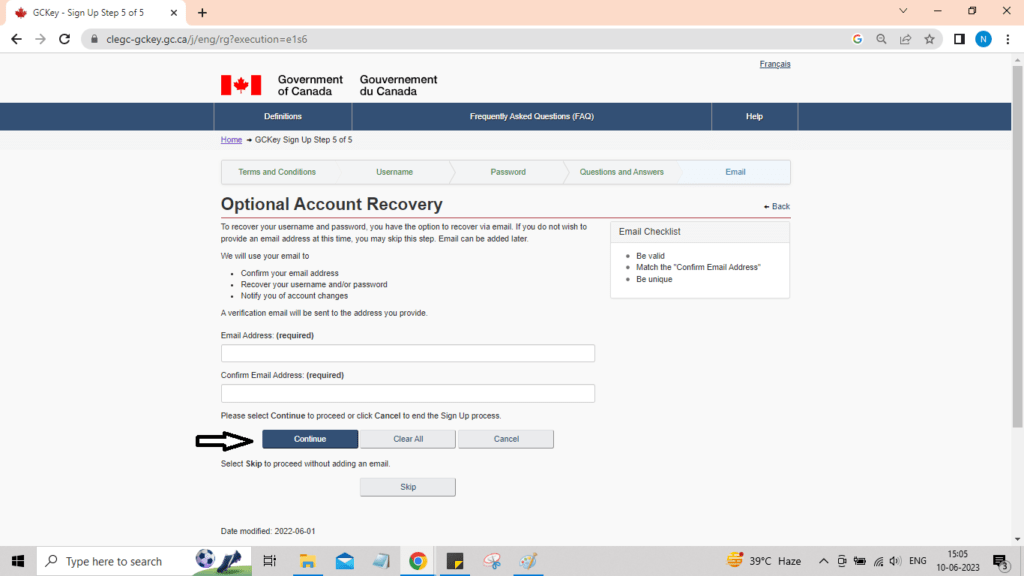Open a new browser tab
The width and height of the screenshot is (1024, 576).
pos(202,13)
